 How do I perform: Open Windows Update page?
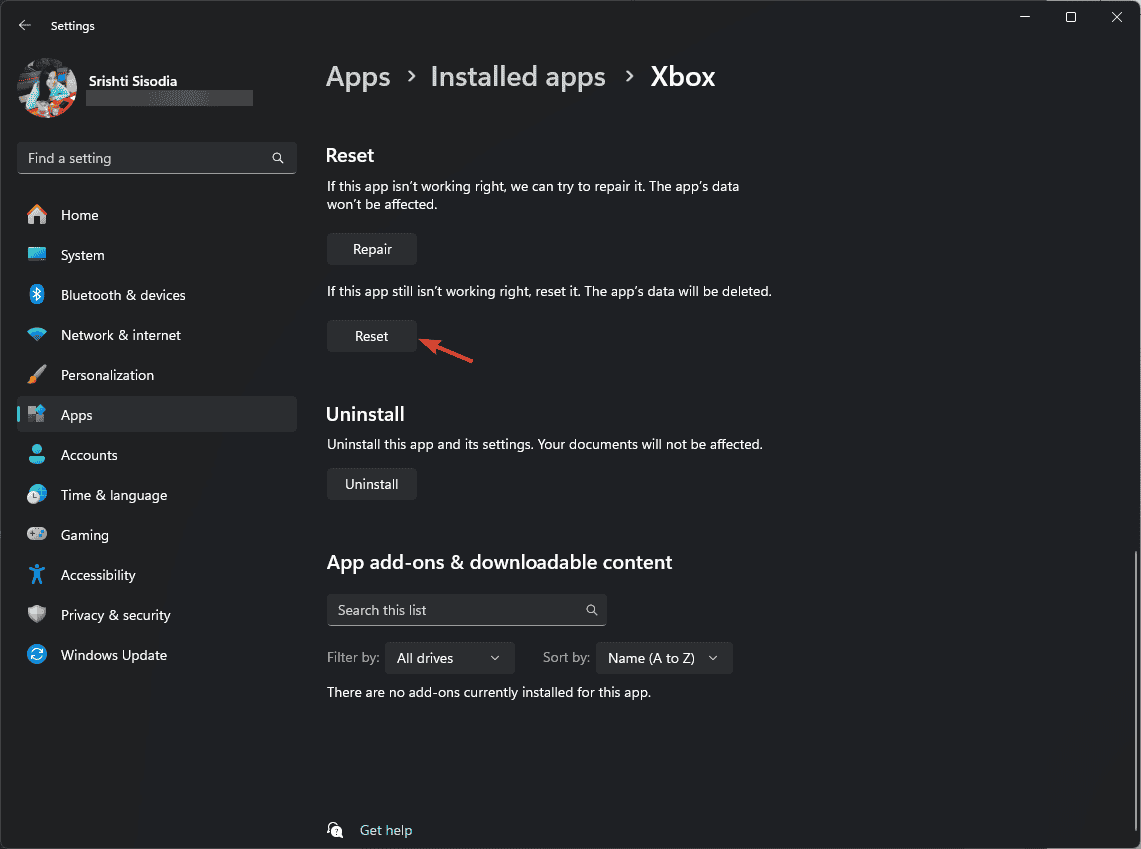pos(156,655)
